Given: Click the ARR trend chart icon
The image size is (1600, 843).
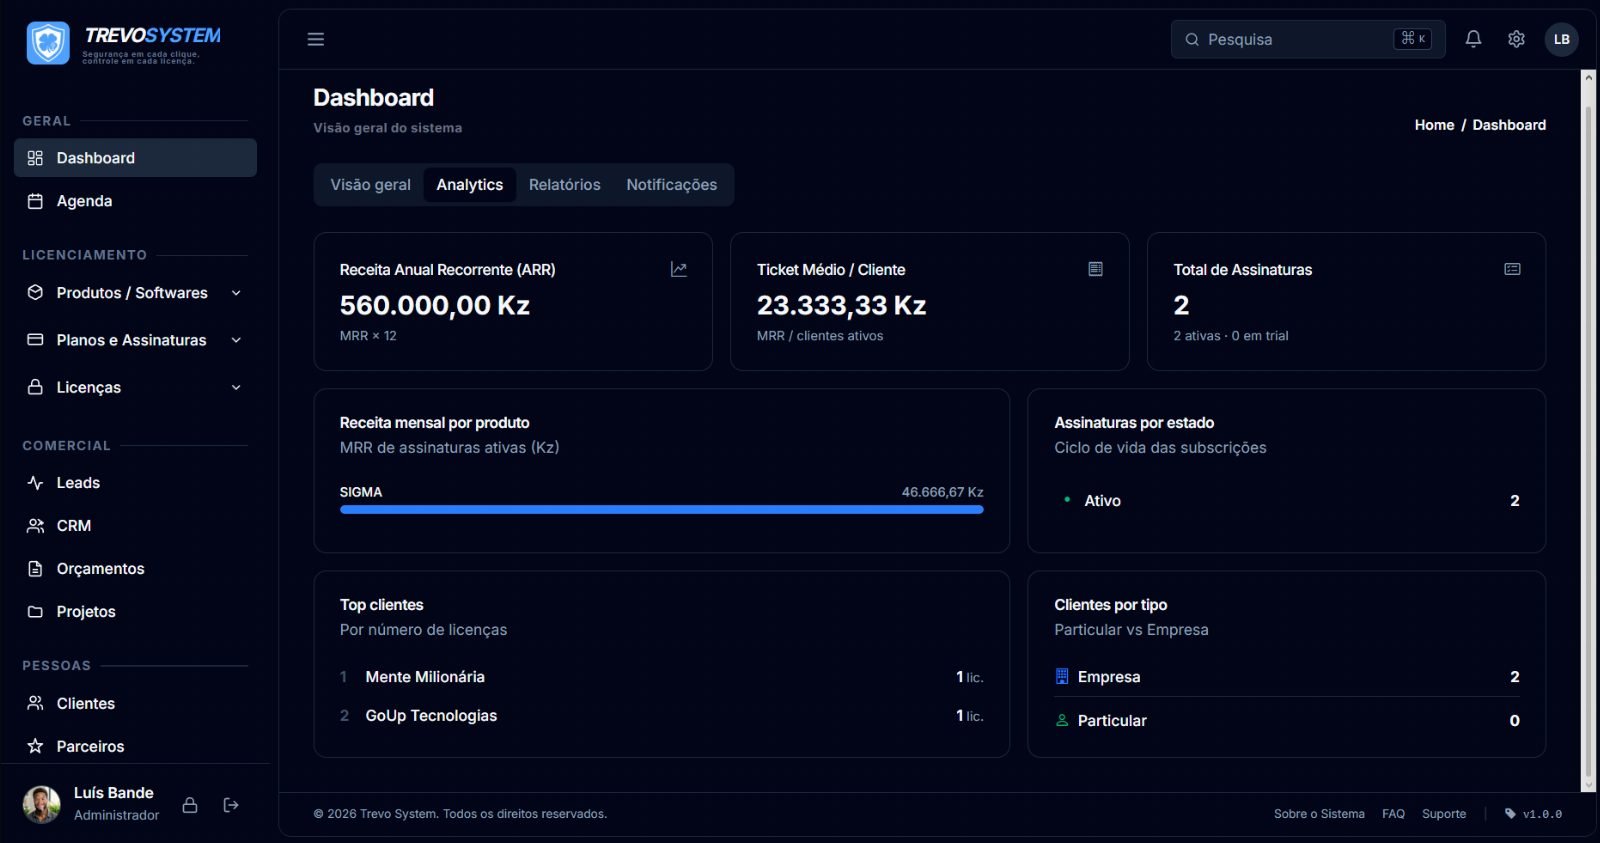Looking at the screenshot, I should coord(679,269).
